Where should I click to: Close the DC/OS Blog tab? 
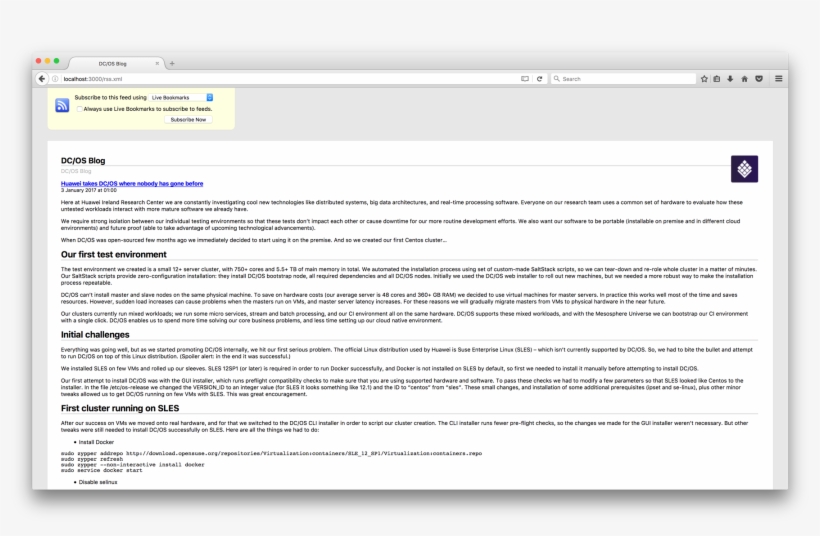(157, 64)
